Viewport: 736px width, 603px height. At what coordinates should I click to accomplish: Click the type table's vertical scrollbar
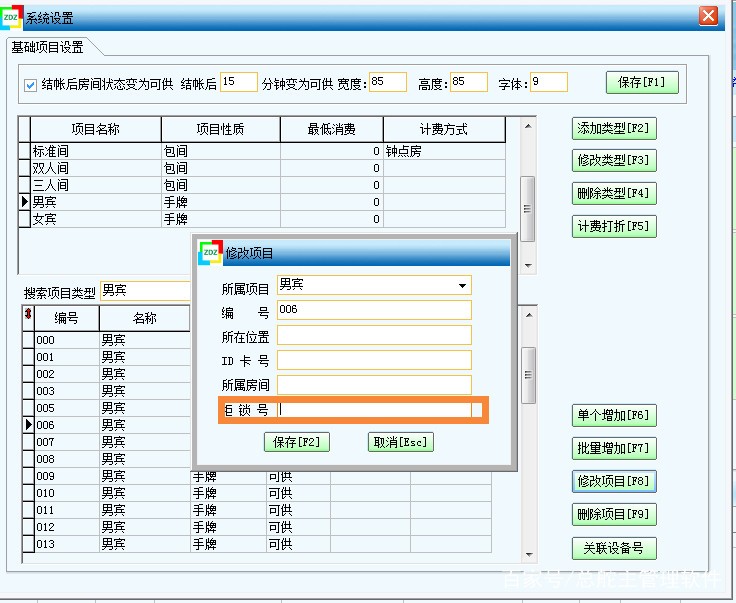click(x=529, y=195)
